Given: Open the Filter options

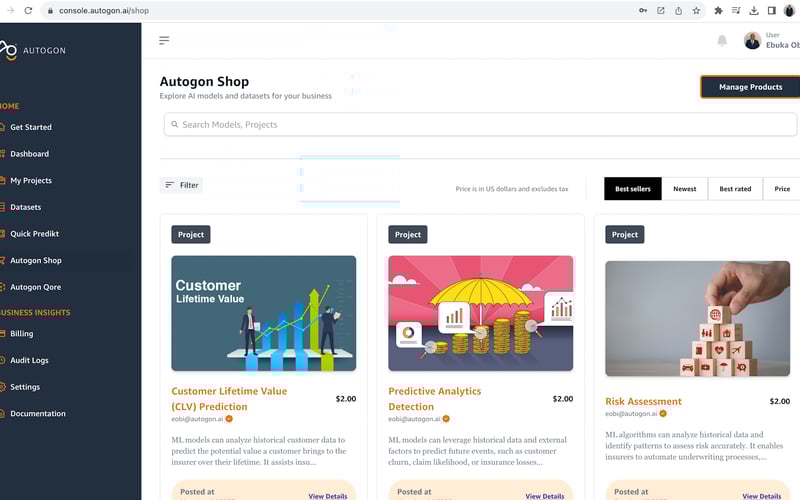Looking at the screenshot, I should 182,185.
